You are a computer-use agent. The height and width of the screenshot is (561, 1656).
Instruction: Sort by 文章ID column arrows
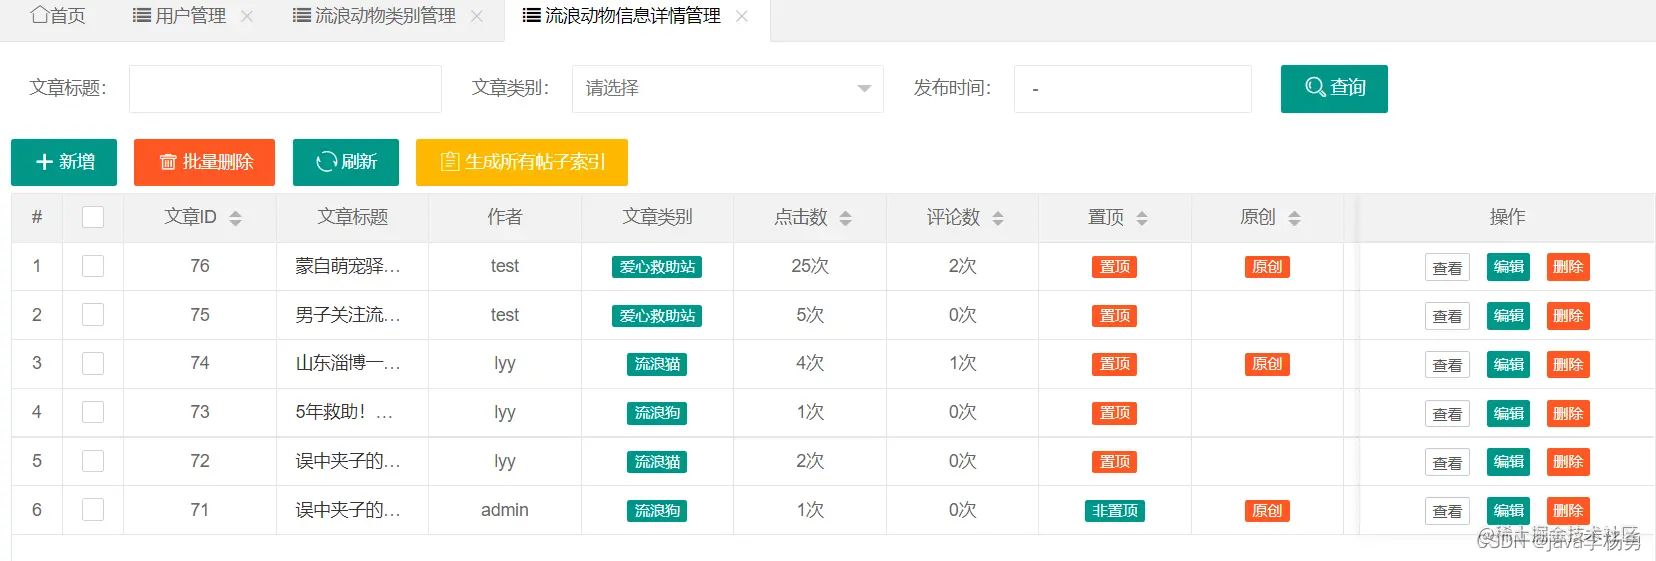click(236, 218)
